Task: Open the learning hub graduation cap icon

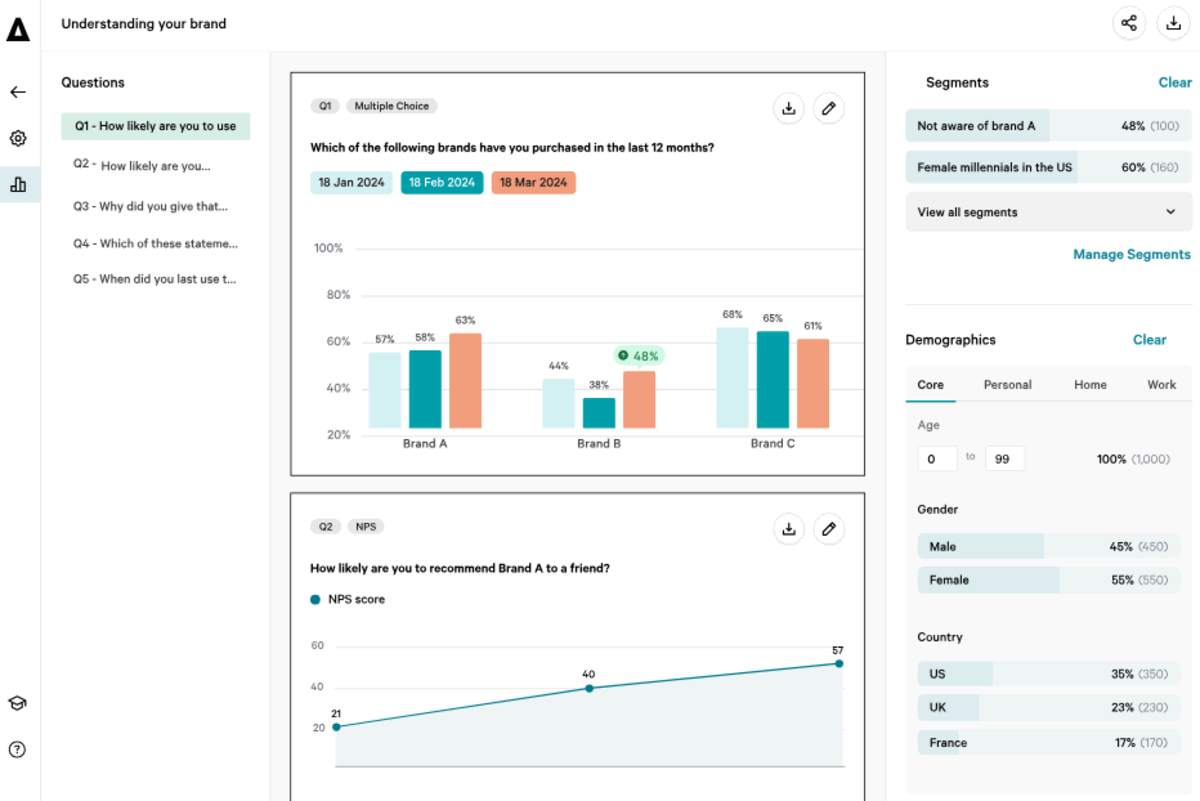Action: click(x=17, y=703)
